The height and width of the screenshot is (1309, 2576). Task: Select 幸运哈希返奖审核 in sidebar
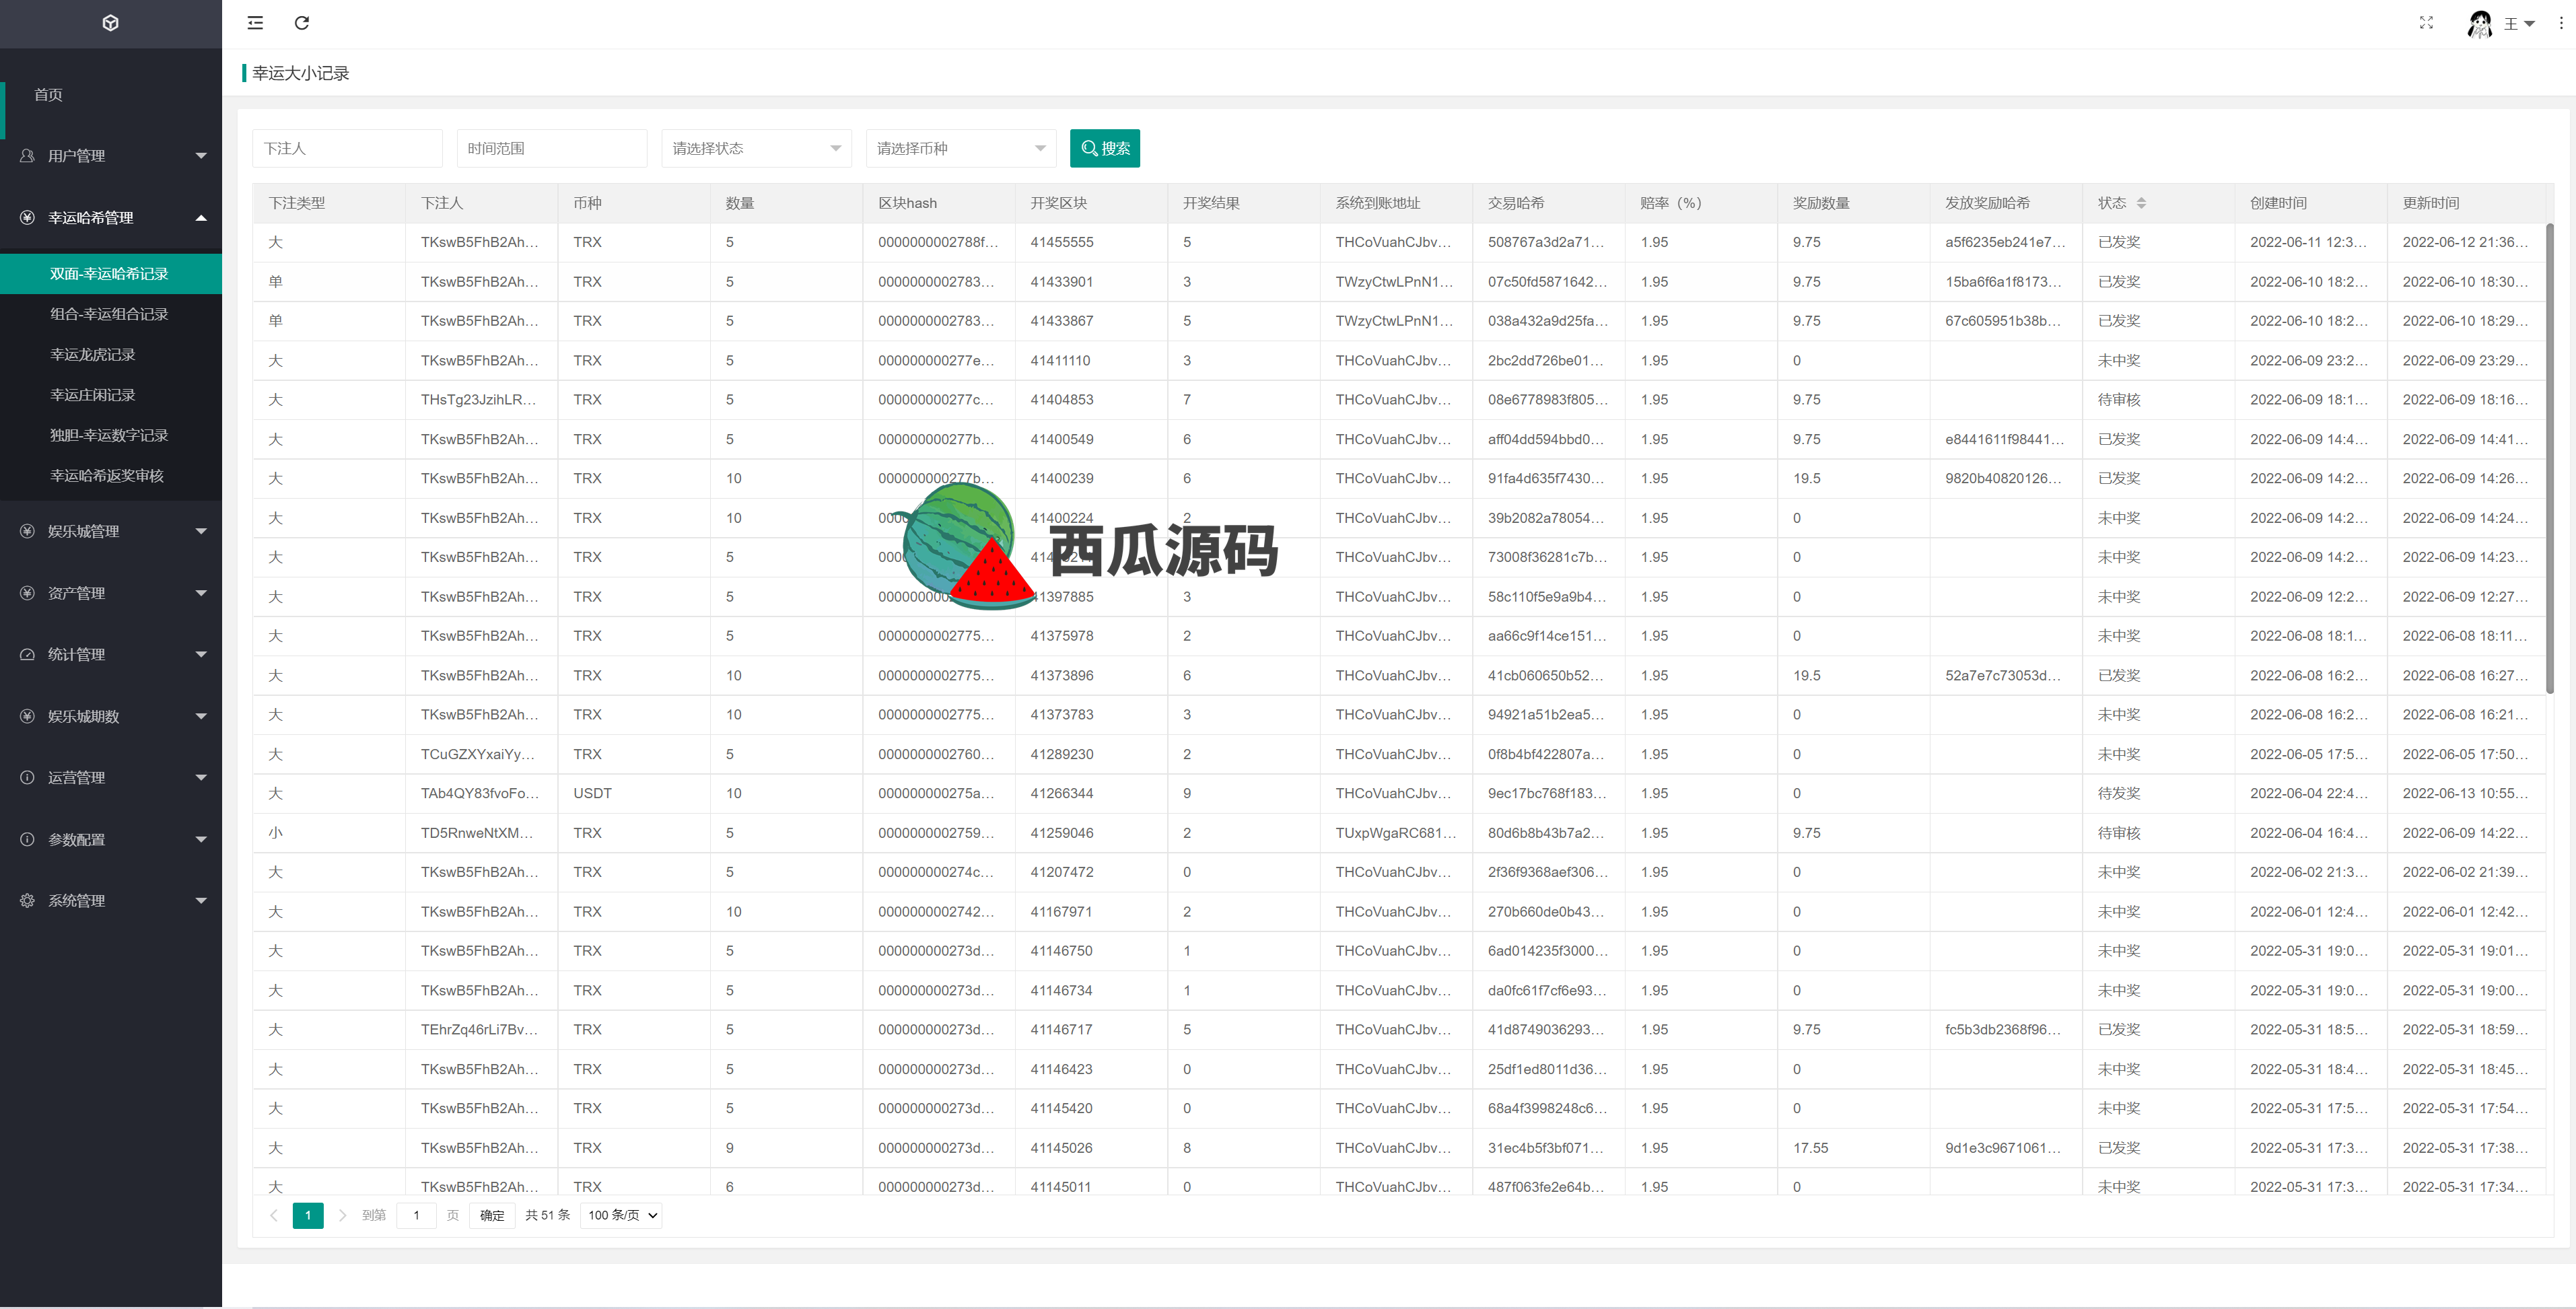point(107,475)
